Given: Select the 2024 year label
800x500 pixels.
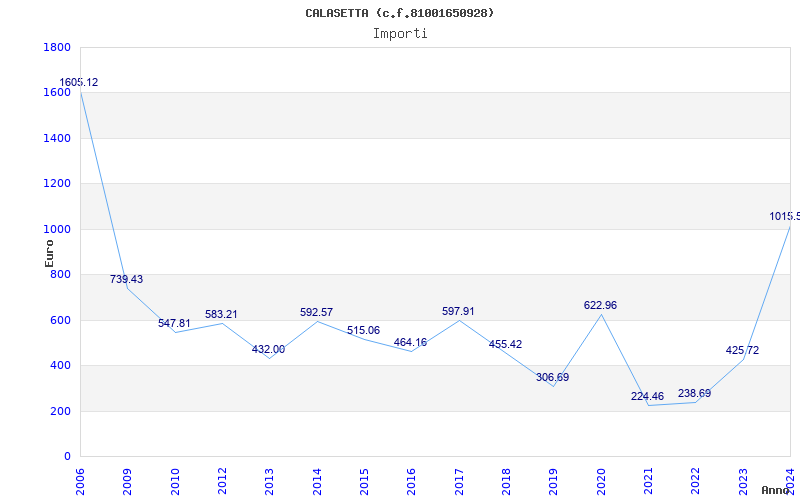Looking at the screenshot, I should [x=791, y=478].
